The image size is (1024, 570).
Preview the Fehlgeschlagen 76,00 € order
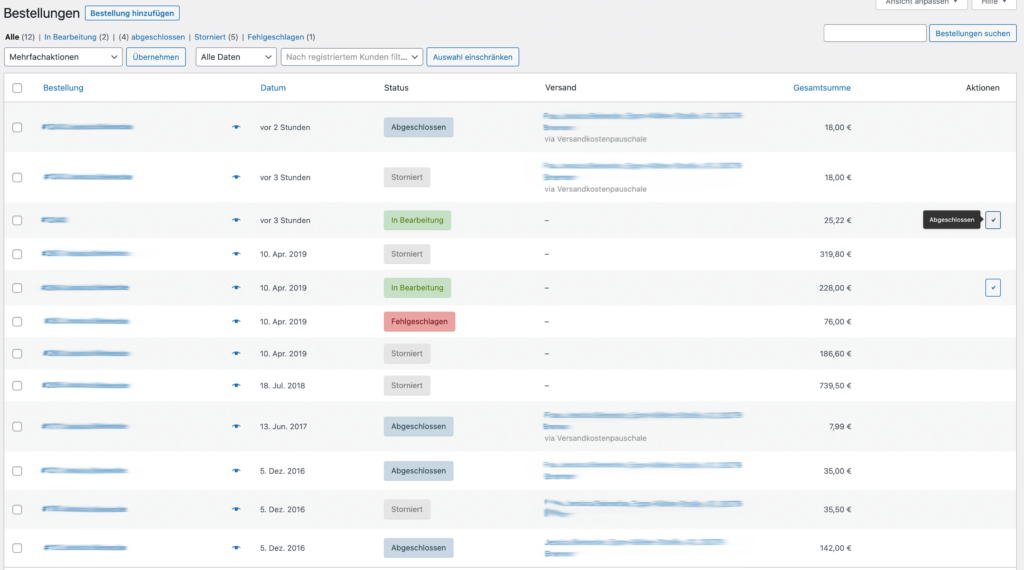(x=236, y=321)
